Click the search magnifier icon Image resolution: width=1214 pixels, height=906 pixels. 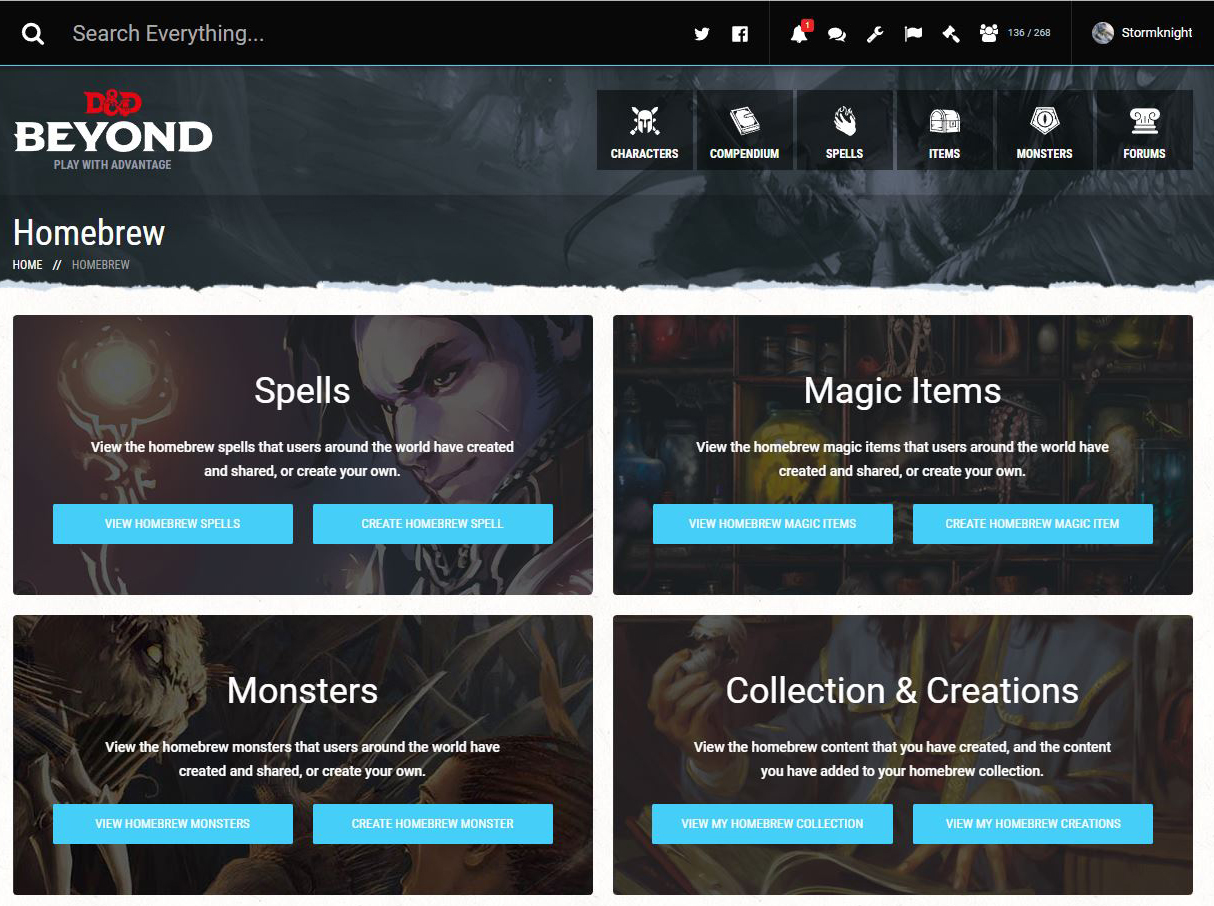pyautogui.click(x=33, y=34)
